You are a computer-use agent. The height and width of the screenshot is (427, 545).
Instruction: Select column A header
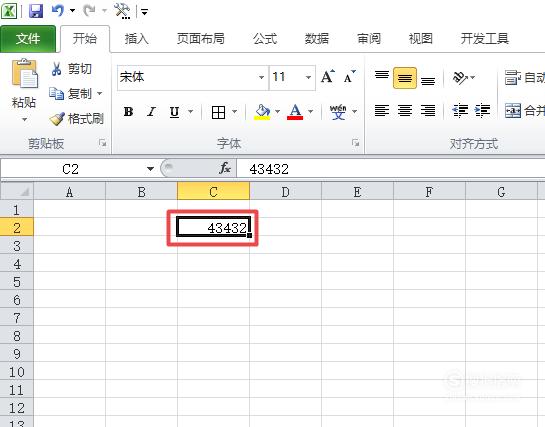(x=70, y=191)
